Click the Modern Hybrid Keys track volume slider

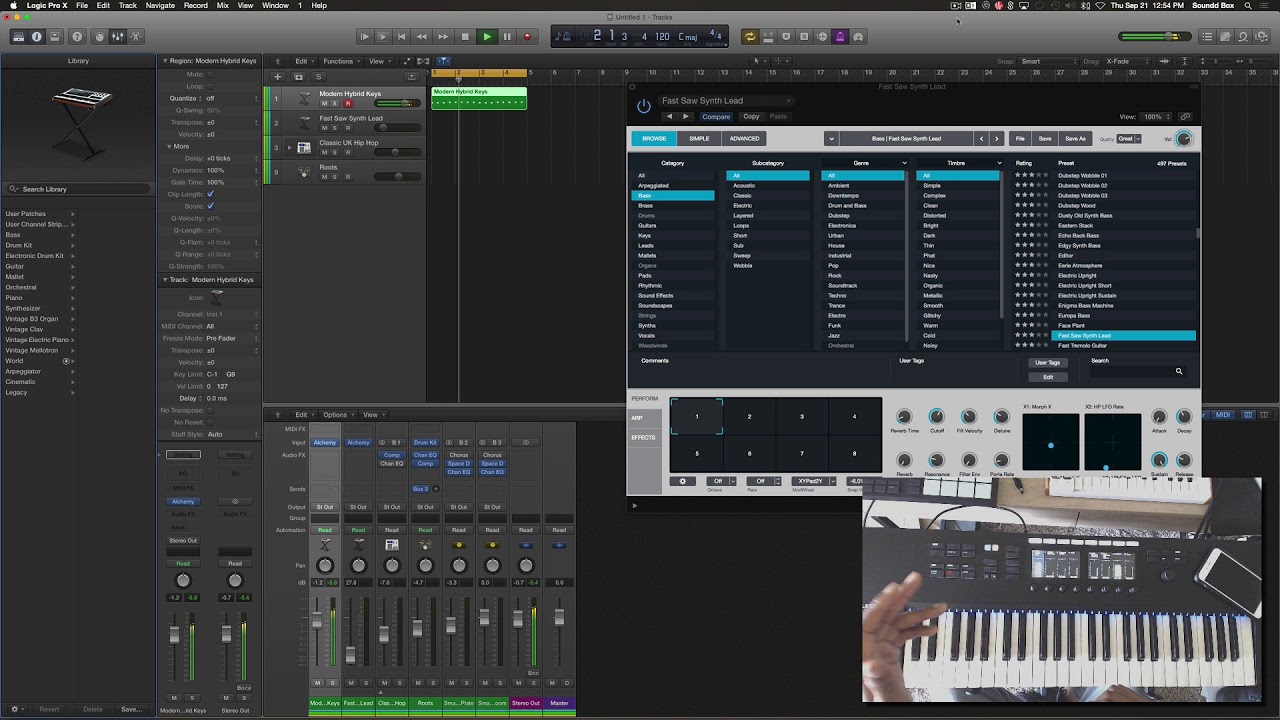396,103
